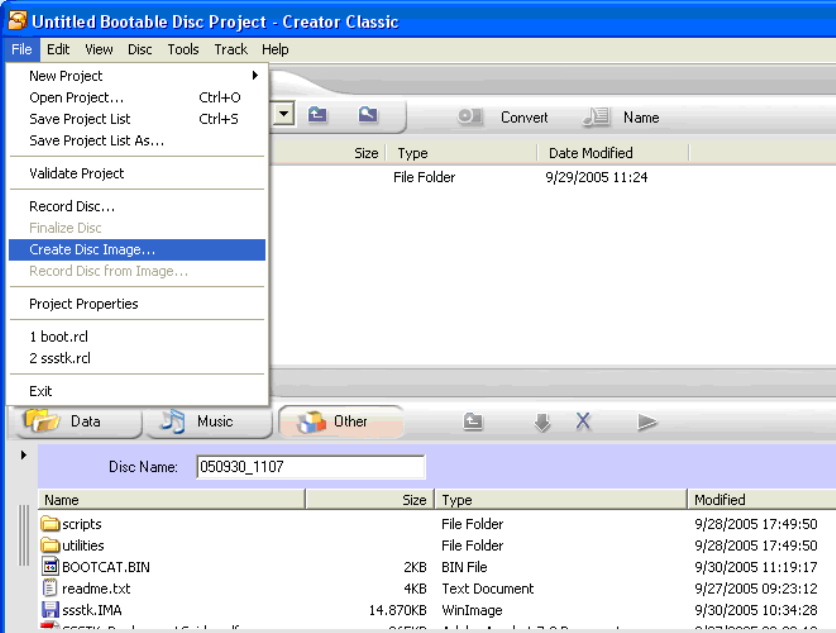The height and width of the screenshot is (633, 836).
Task: Sort source list by Size column
Action: pos(366,154)
